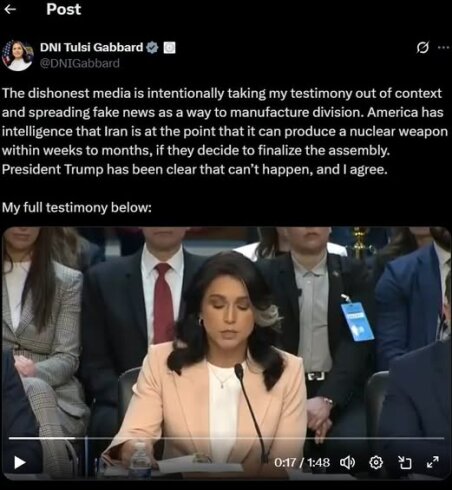This screenshot has width=452, height=490.
Task: Go back using the arrow icon
Action: [10, 9]
